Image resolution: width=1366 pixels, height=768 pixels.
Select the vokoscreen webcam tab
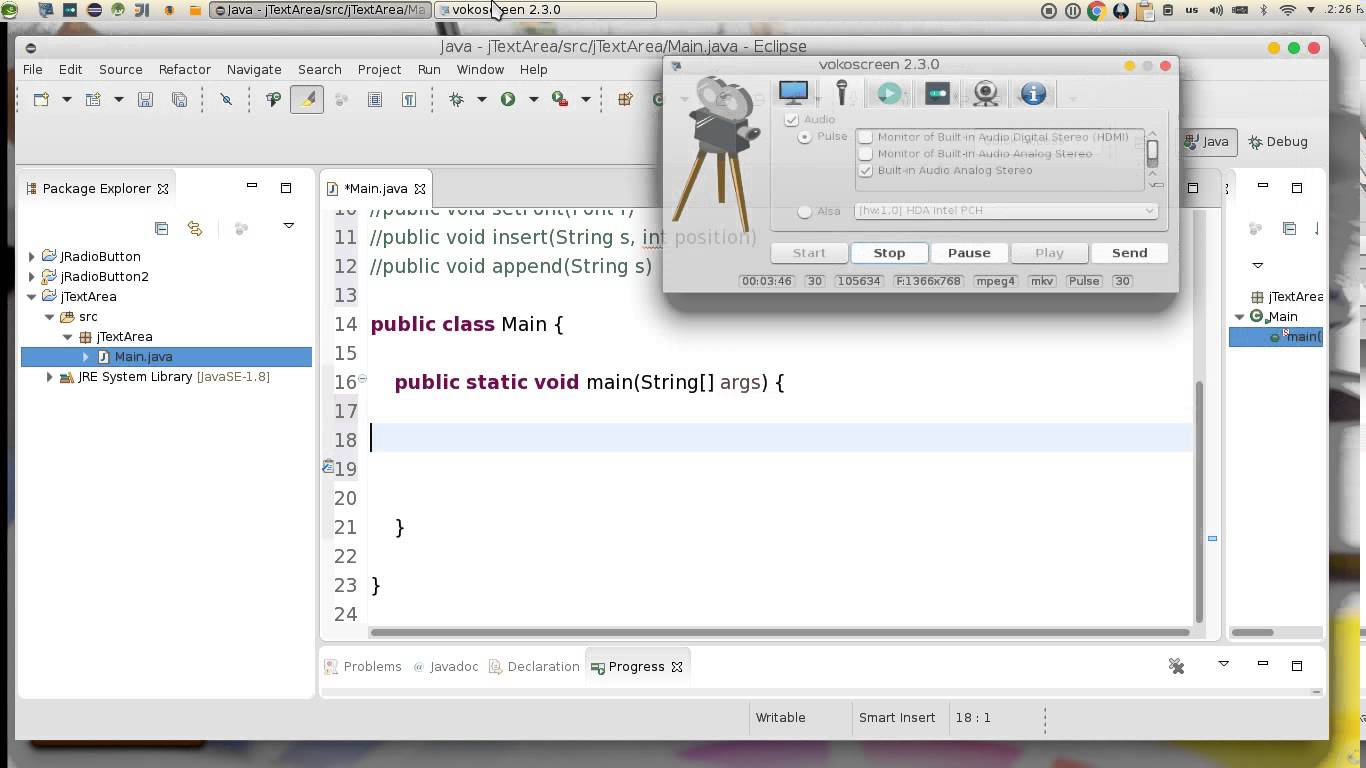click(986, 93)
